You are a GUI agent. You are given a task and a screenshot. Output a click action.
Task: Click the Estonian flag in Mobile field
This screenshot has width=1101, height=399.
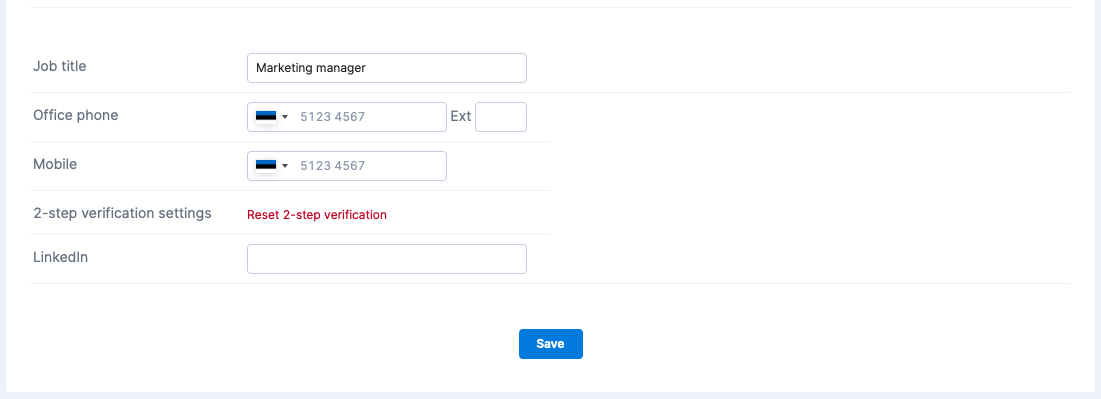click(x=266, y=166)
